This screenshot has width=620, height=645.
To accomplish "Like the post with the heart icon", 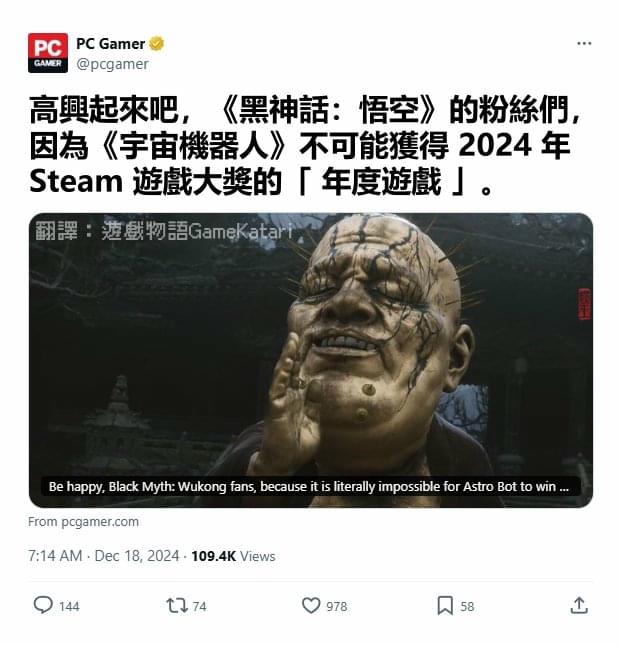I will point(311,606).
